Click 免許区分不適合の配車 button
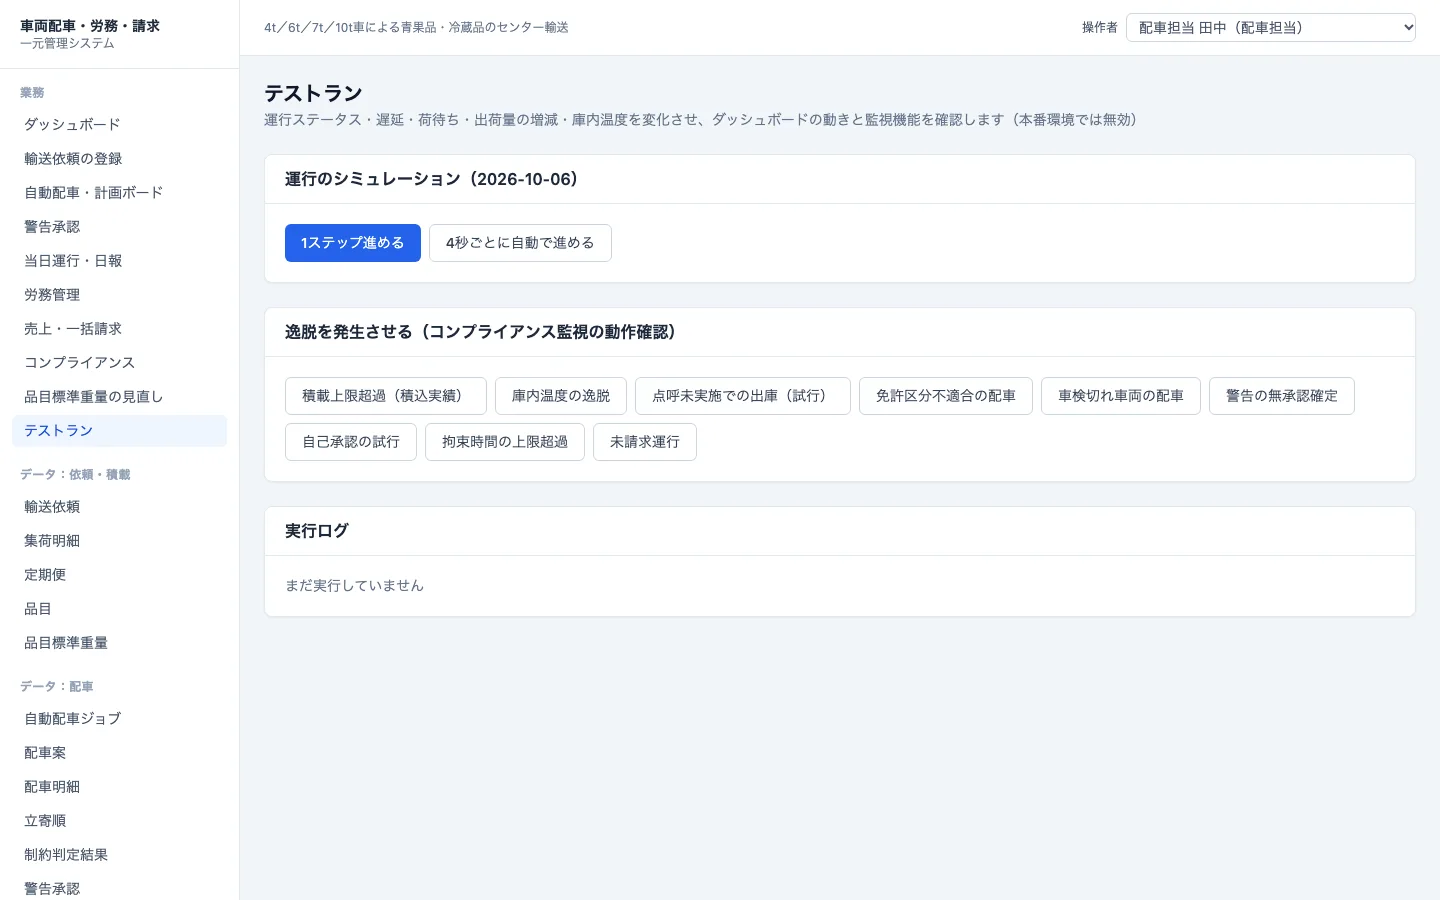The width and height of the screenshot is (1440, 900). click(x=946, y=396)
